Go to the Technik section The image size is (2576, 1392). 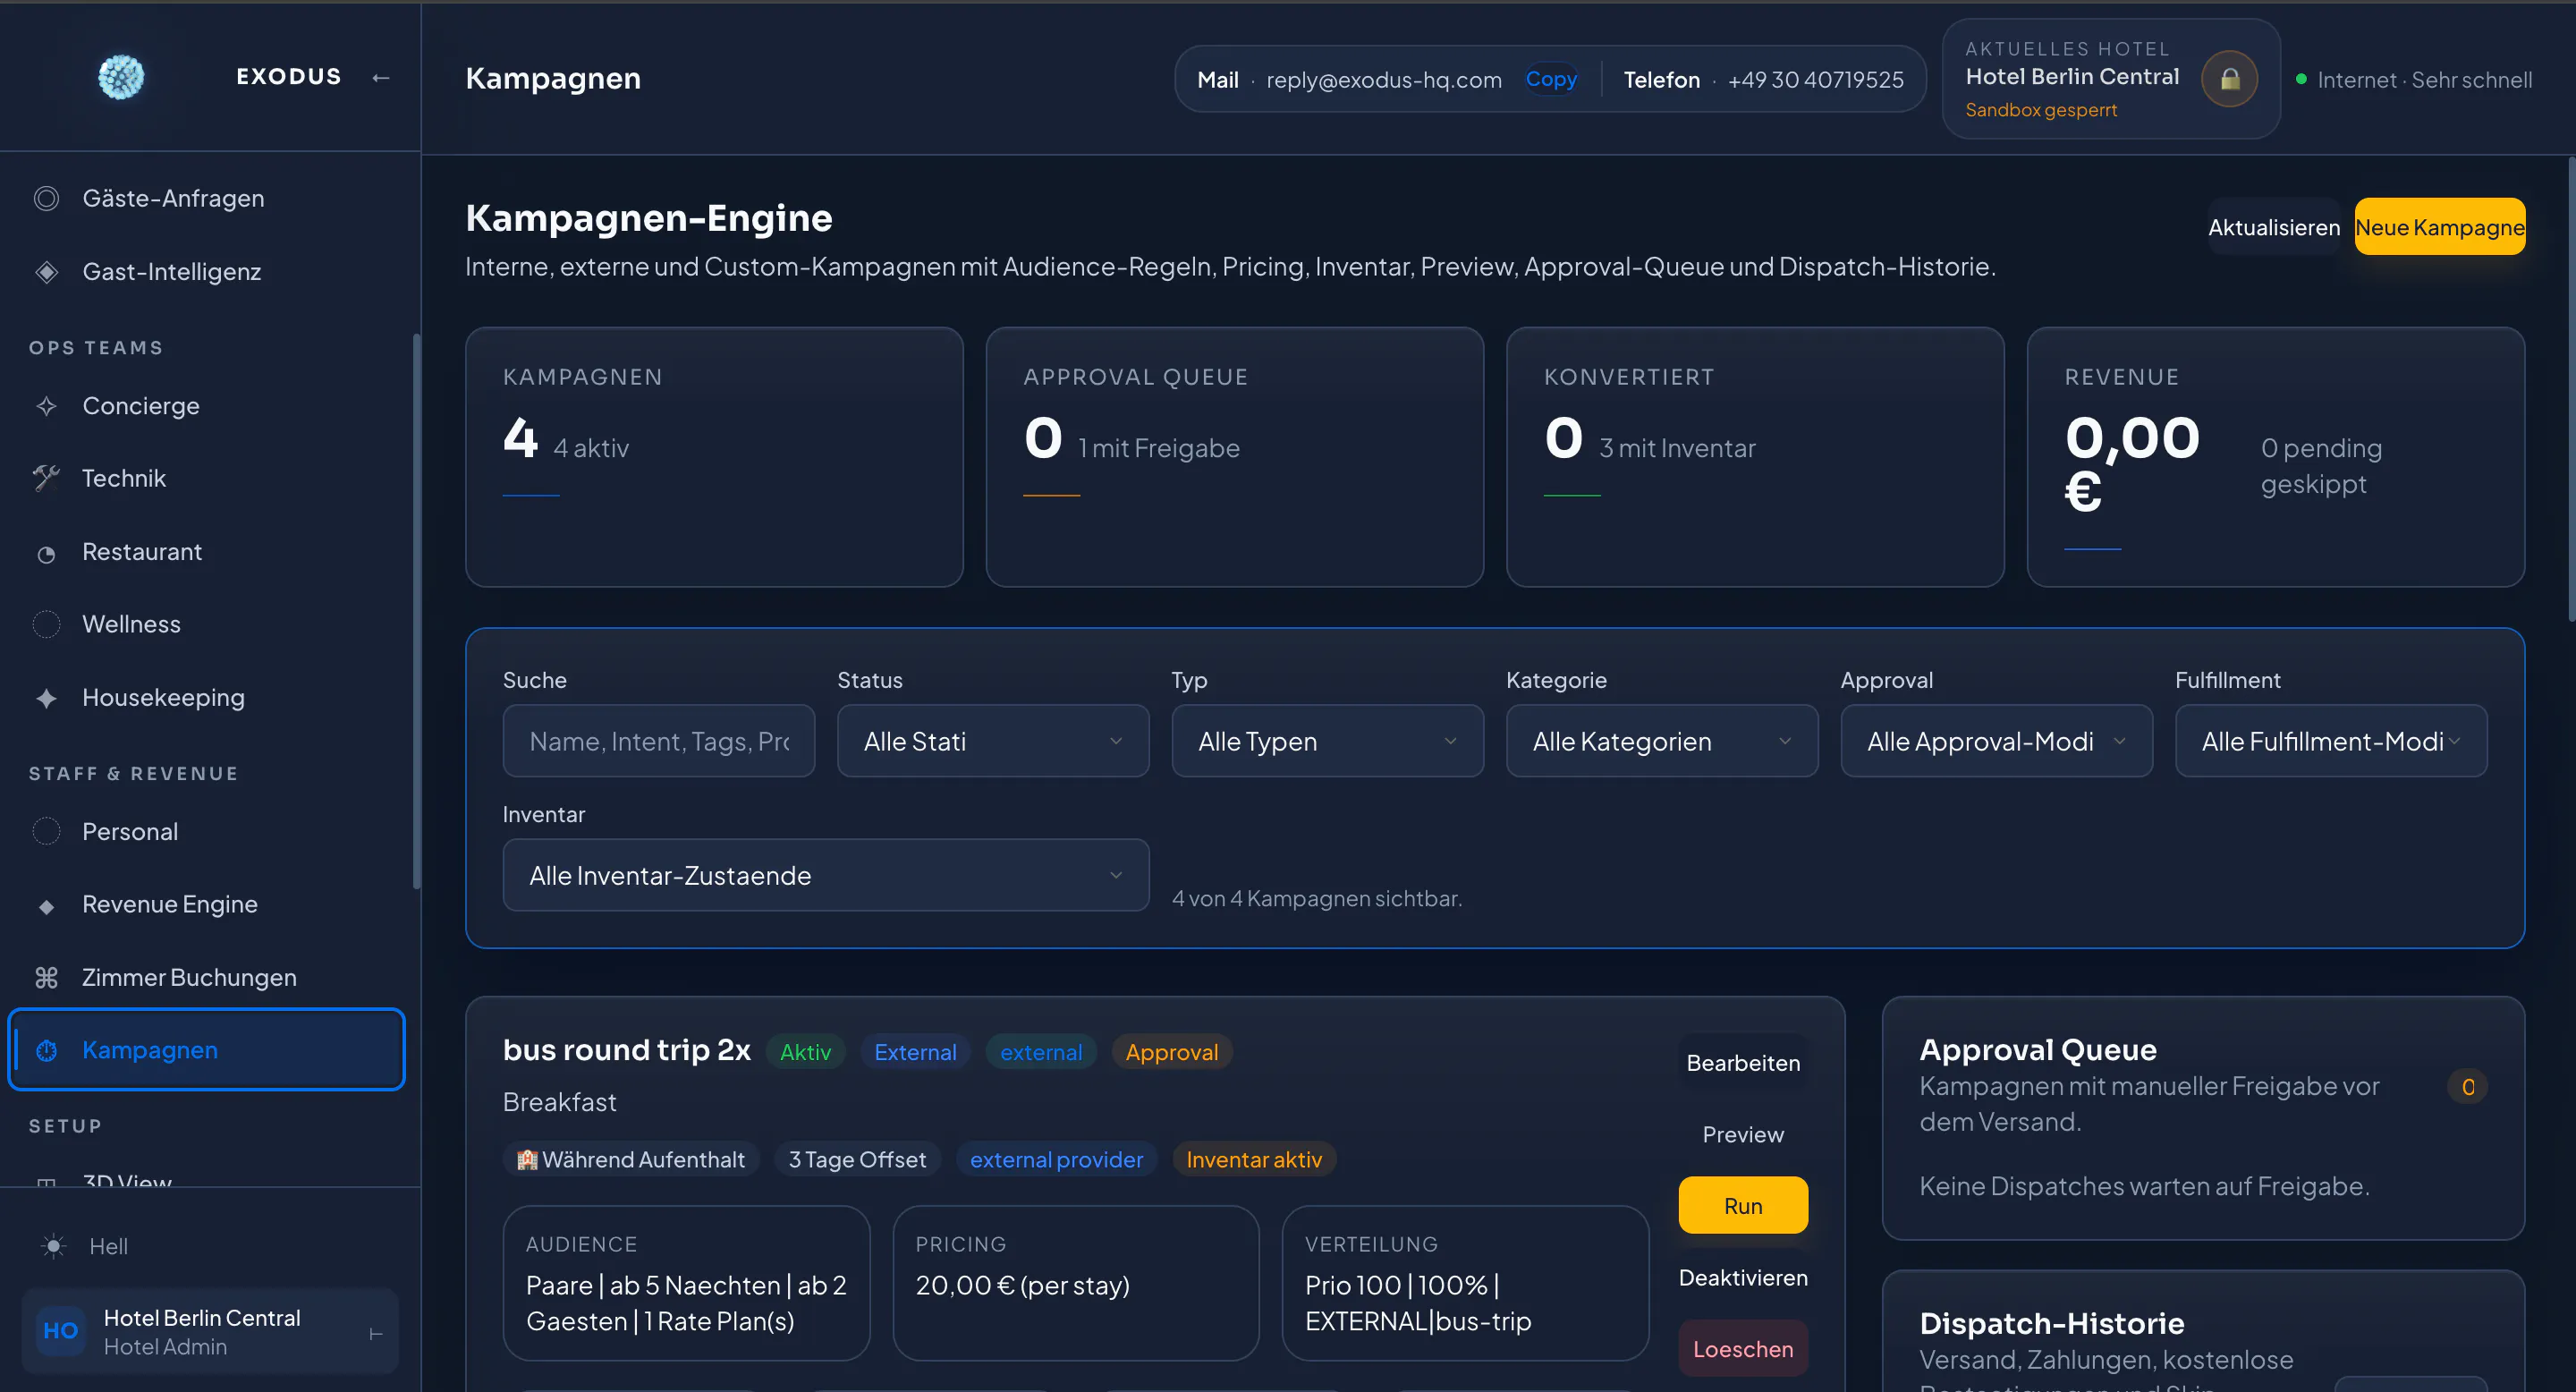pos(206,478)
